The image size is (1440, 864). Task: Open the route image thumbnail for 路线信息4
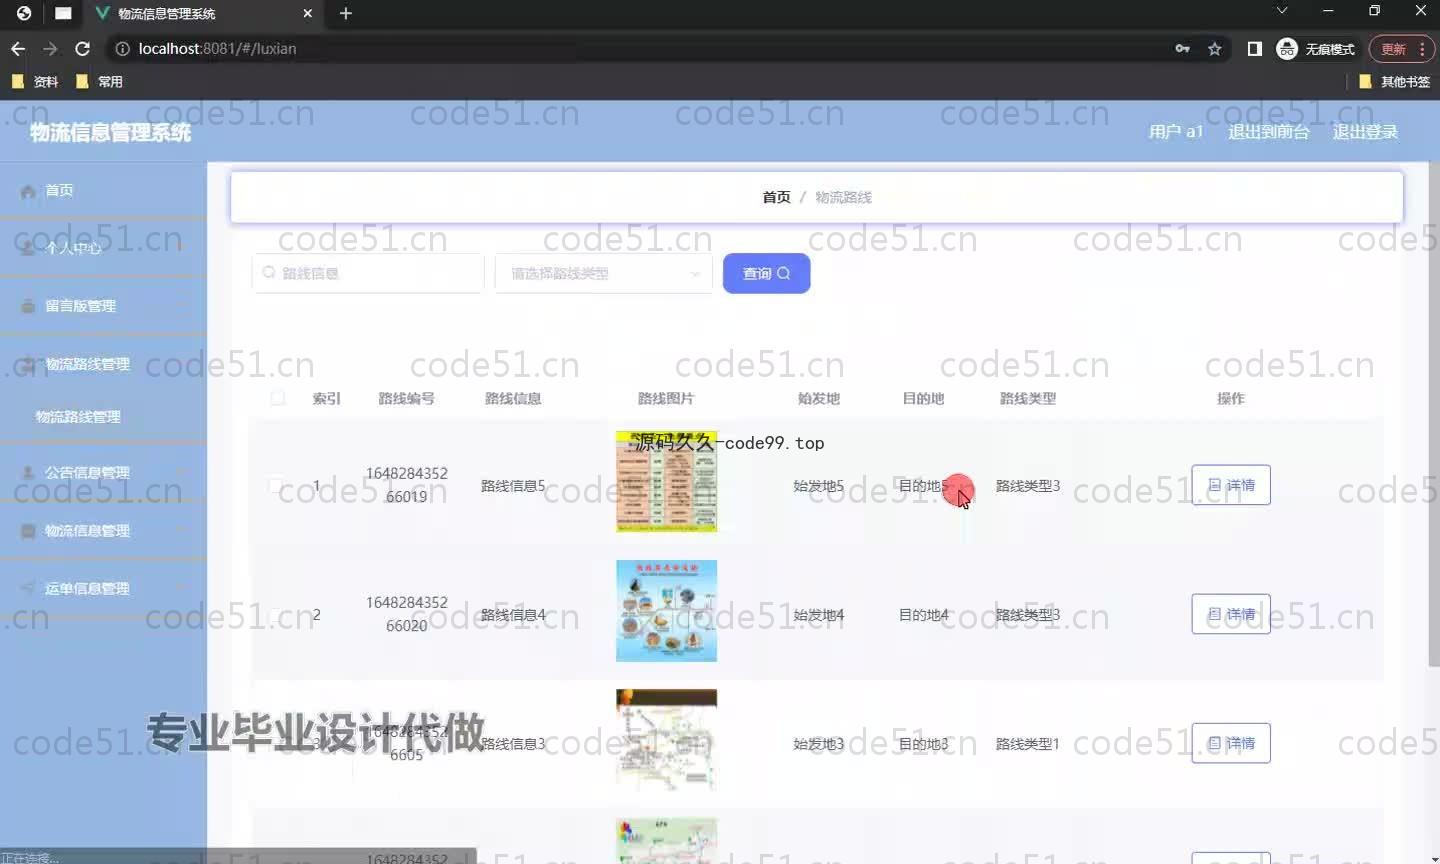pos(666,610)
